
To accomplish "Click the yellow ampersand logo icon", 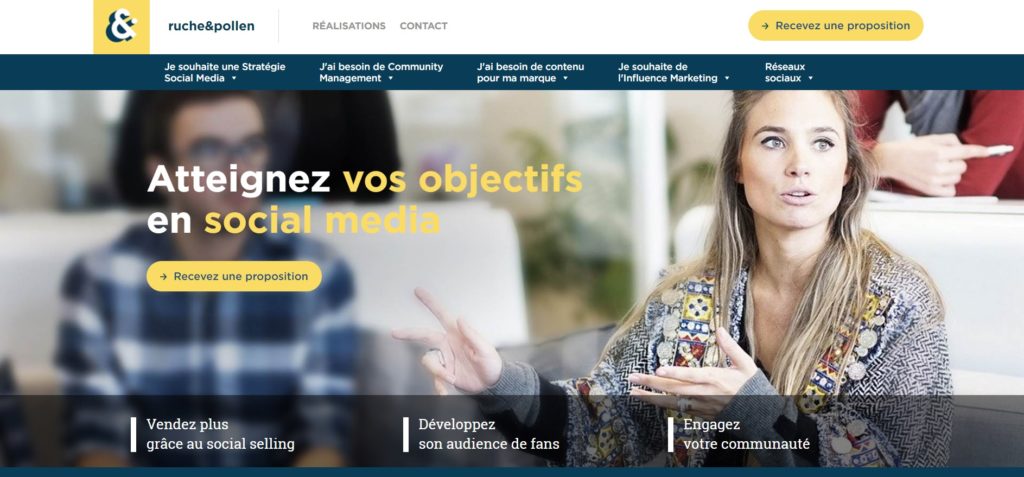I will point(121,27).
